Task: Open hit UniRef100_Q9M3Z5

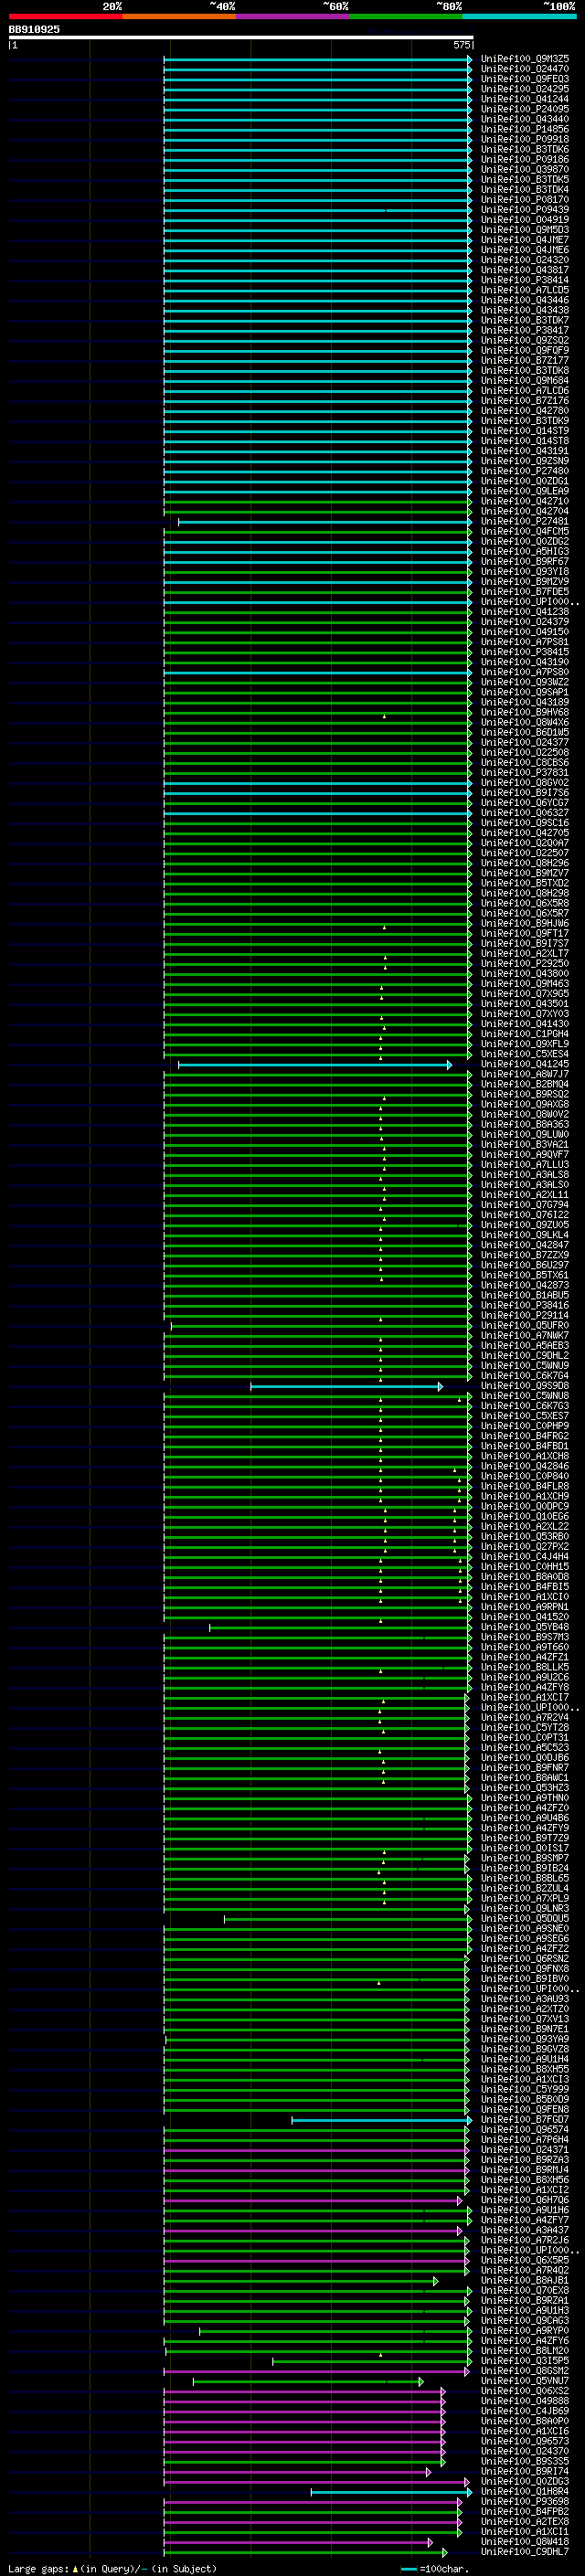Action: tap(525, 59)
